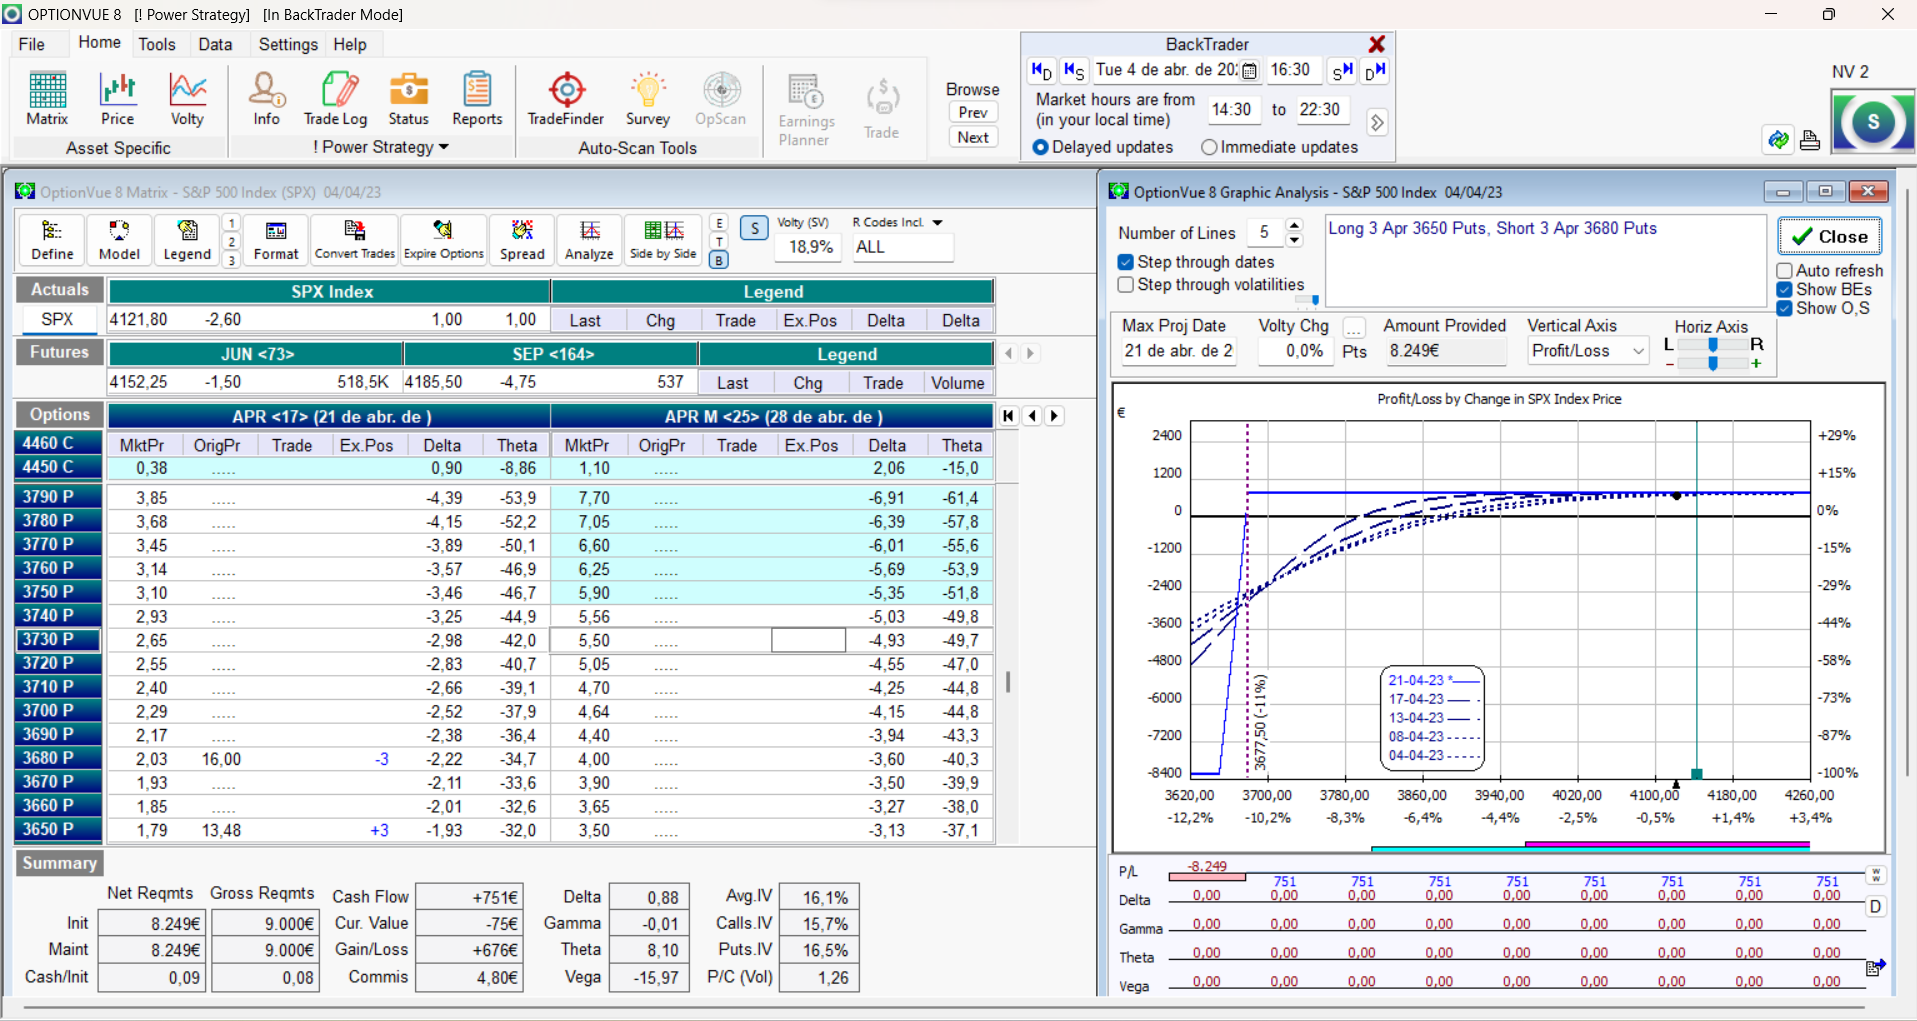This screenshot has width=1917, height=1021.
Task: Select the 3730 P option row header
Action: 59,640
